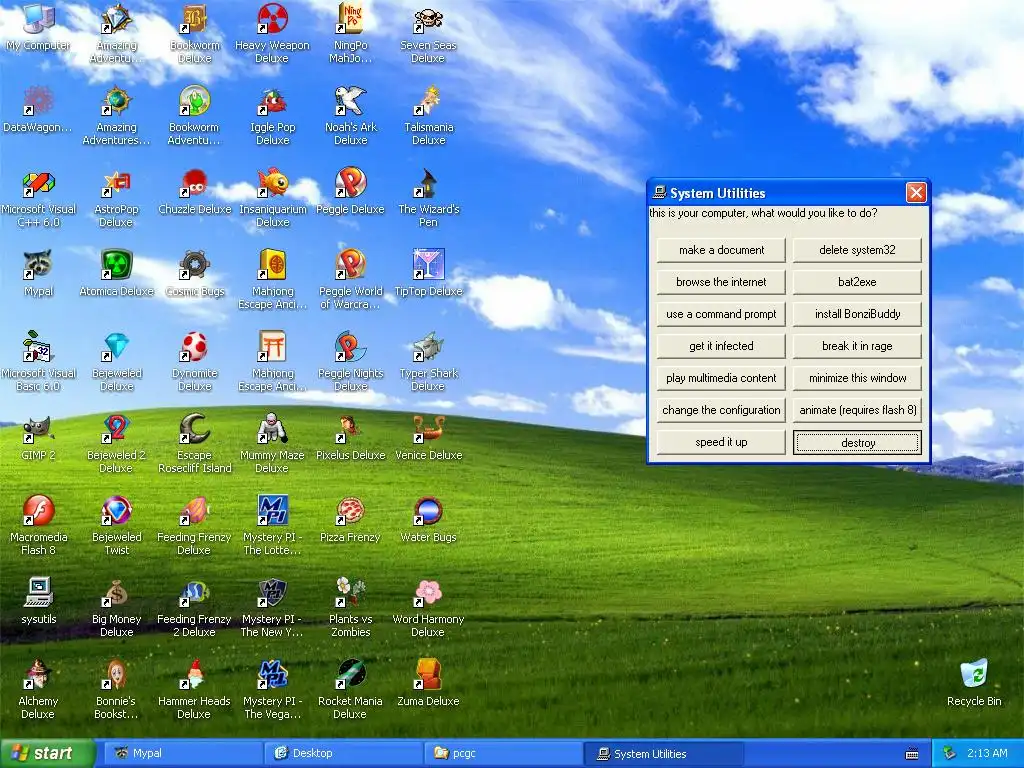Click the "bat2exe" button
This screenshot has height=768, width=1024.
(x=857, y=282)
